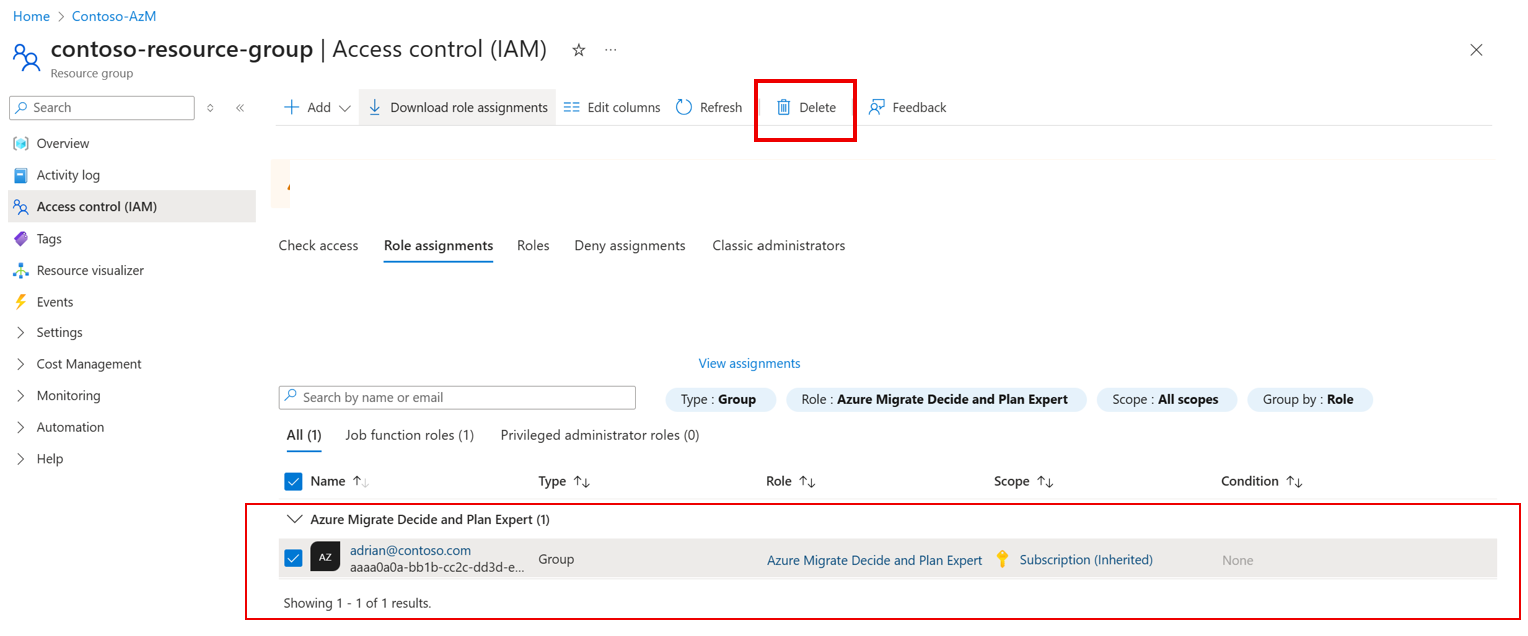The height and width of the screenshot is (636, 1528).
Task: Collapse the Azure Migrate Decide and Plan Expert group
Action: (x=294, y=519)
